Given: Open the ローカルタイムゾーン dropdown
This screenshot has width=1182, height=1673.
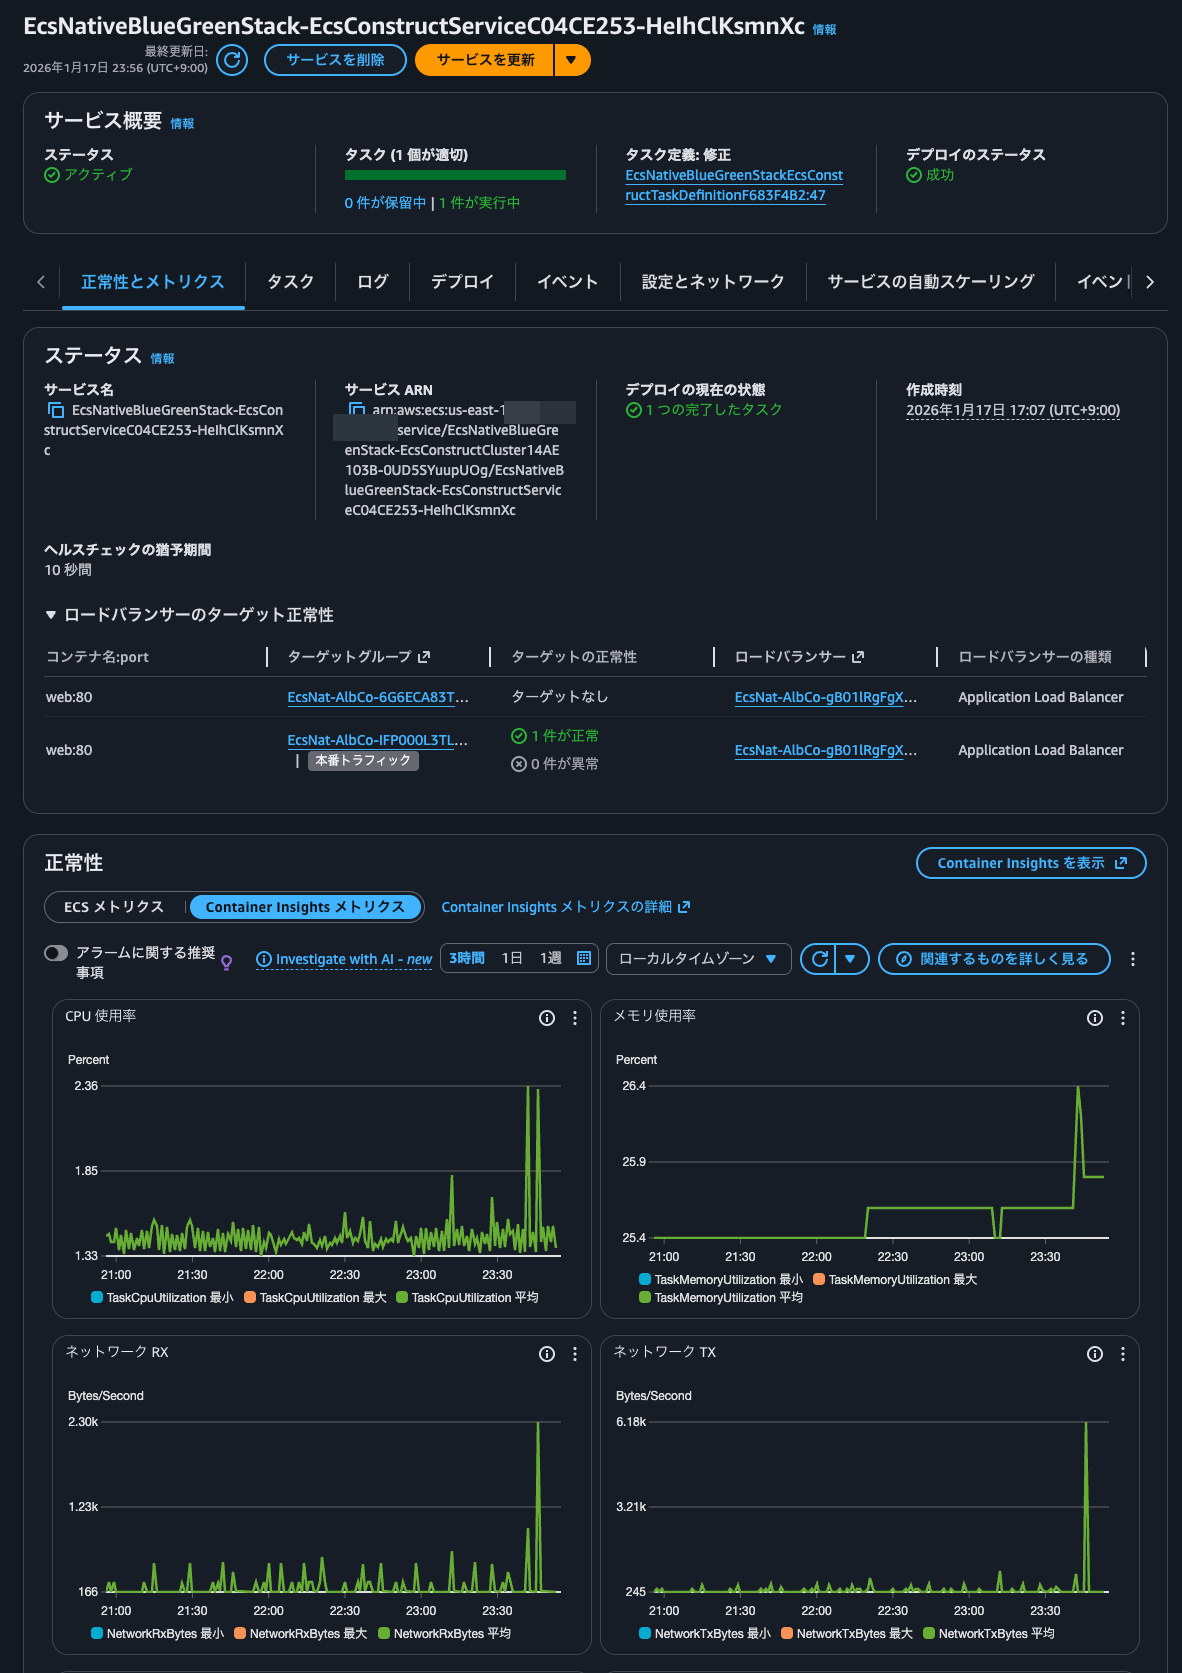Looking at the screenshot, I should tap(698, 959).
